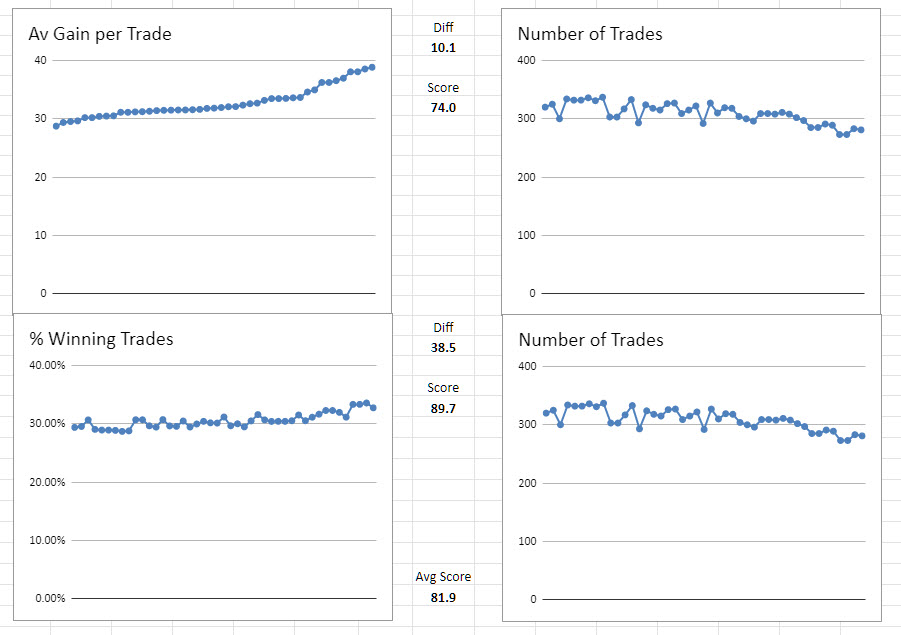Select the 30.00% axis label
Image resolution: width=901 pixels, height=635 pixels.
(x=46, y=424)
